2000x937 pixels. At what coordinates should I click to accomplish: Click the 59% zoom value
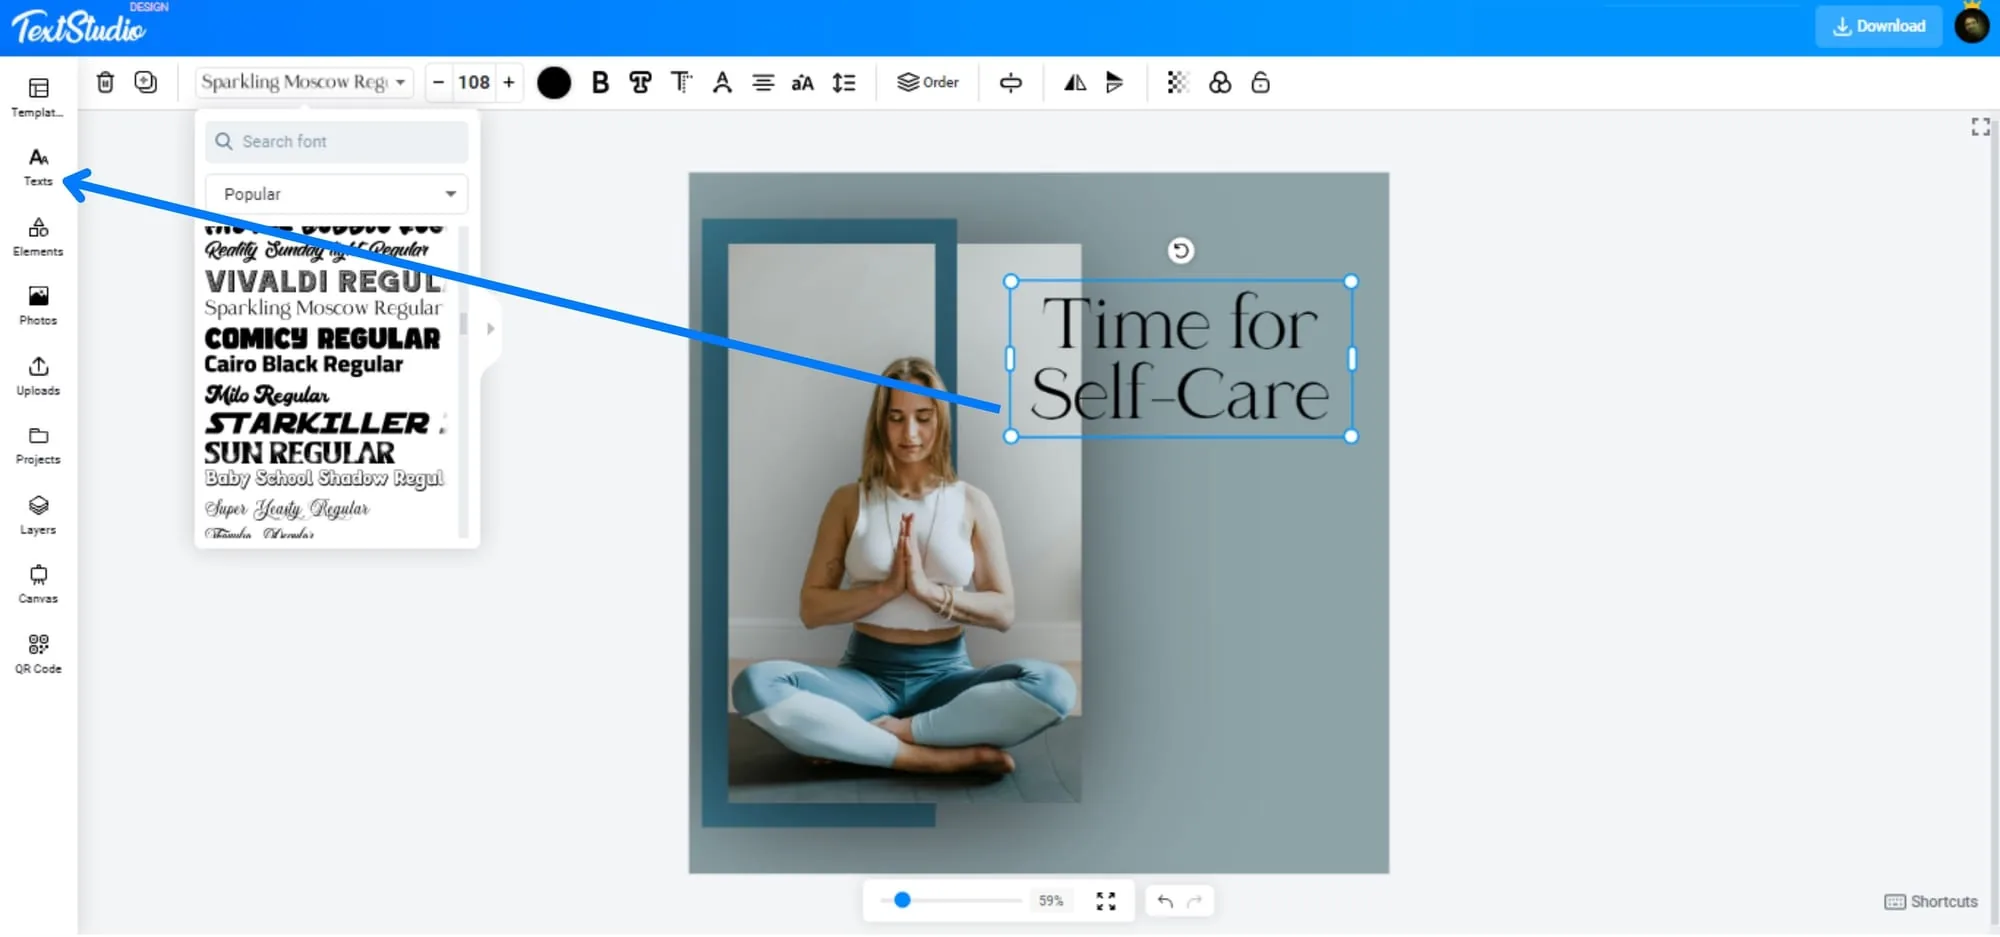(x=1051, y=900)
